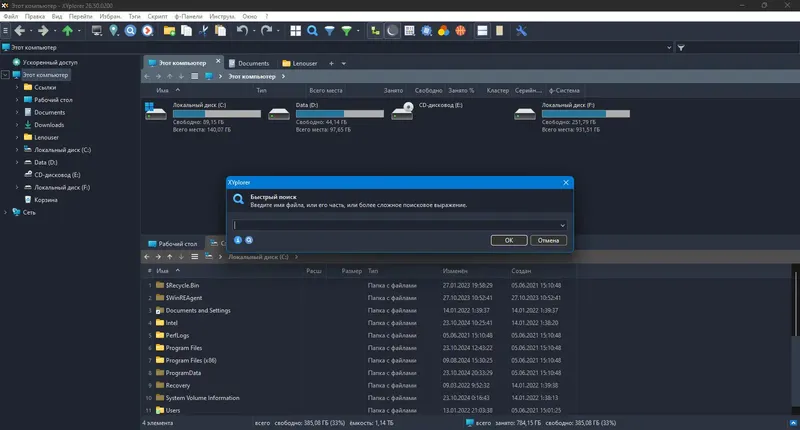Collapse the Этот компьютер tree node
The height and width of the screenshot is (430, 800).
[6, 75]
